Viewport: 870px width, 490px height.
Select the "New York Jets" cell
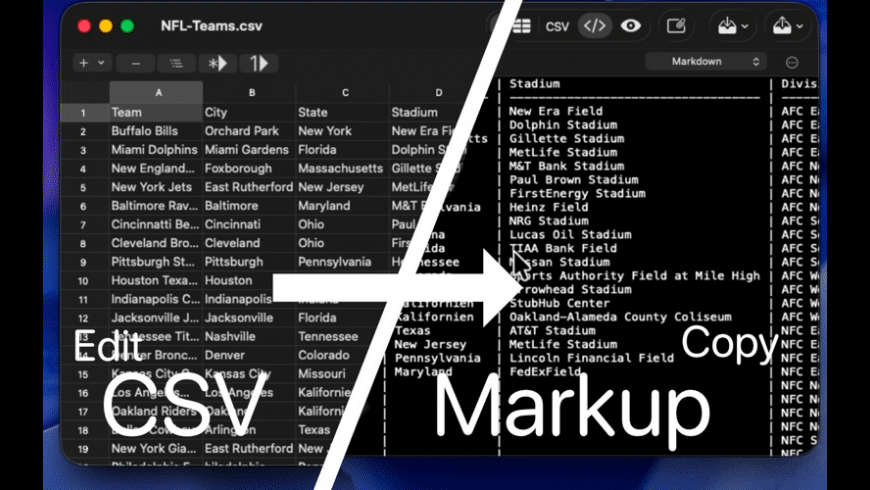tap(156, 188)
